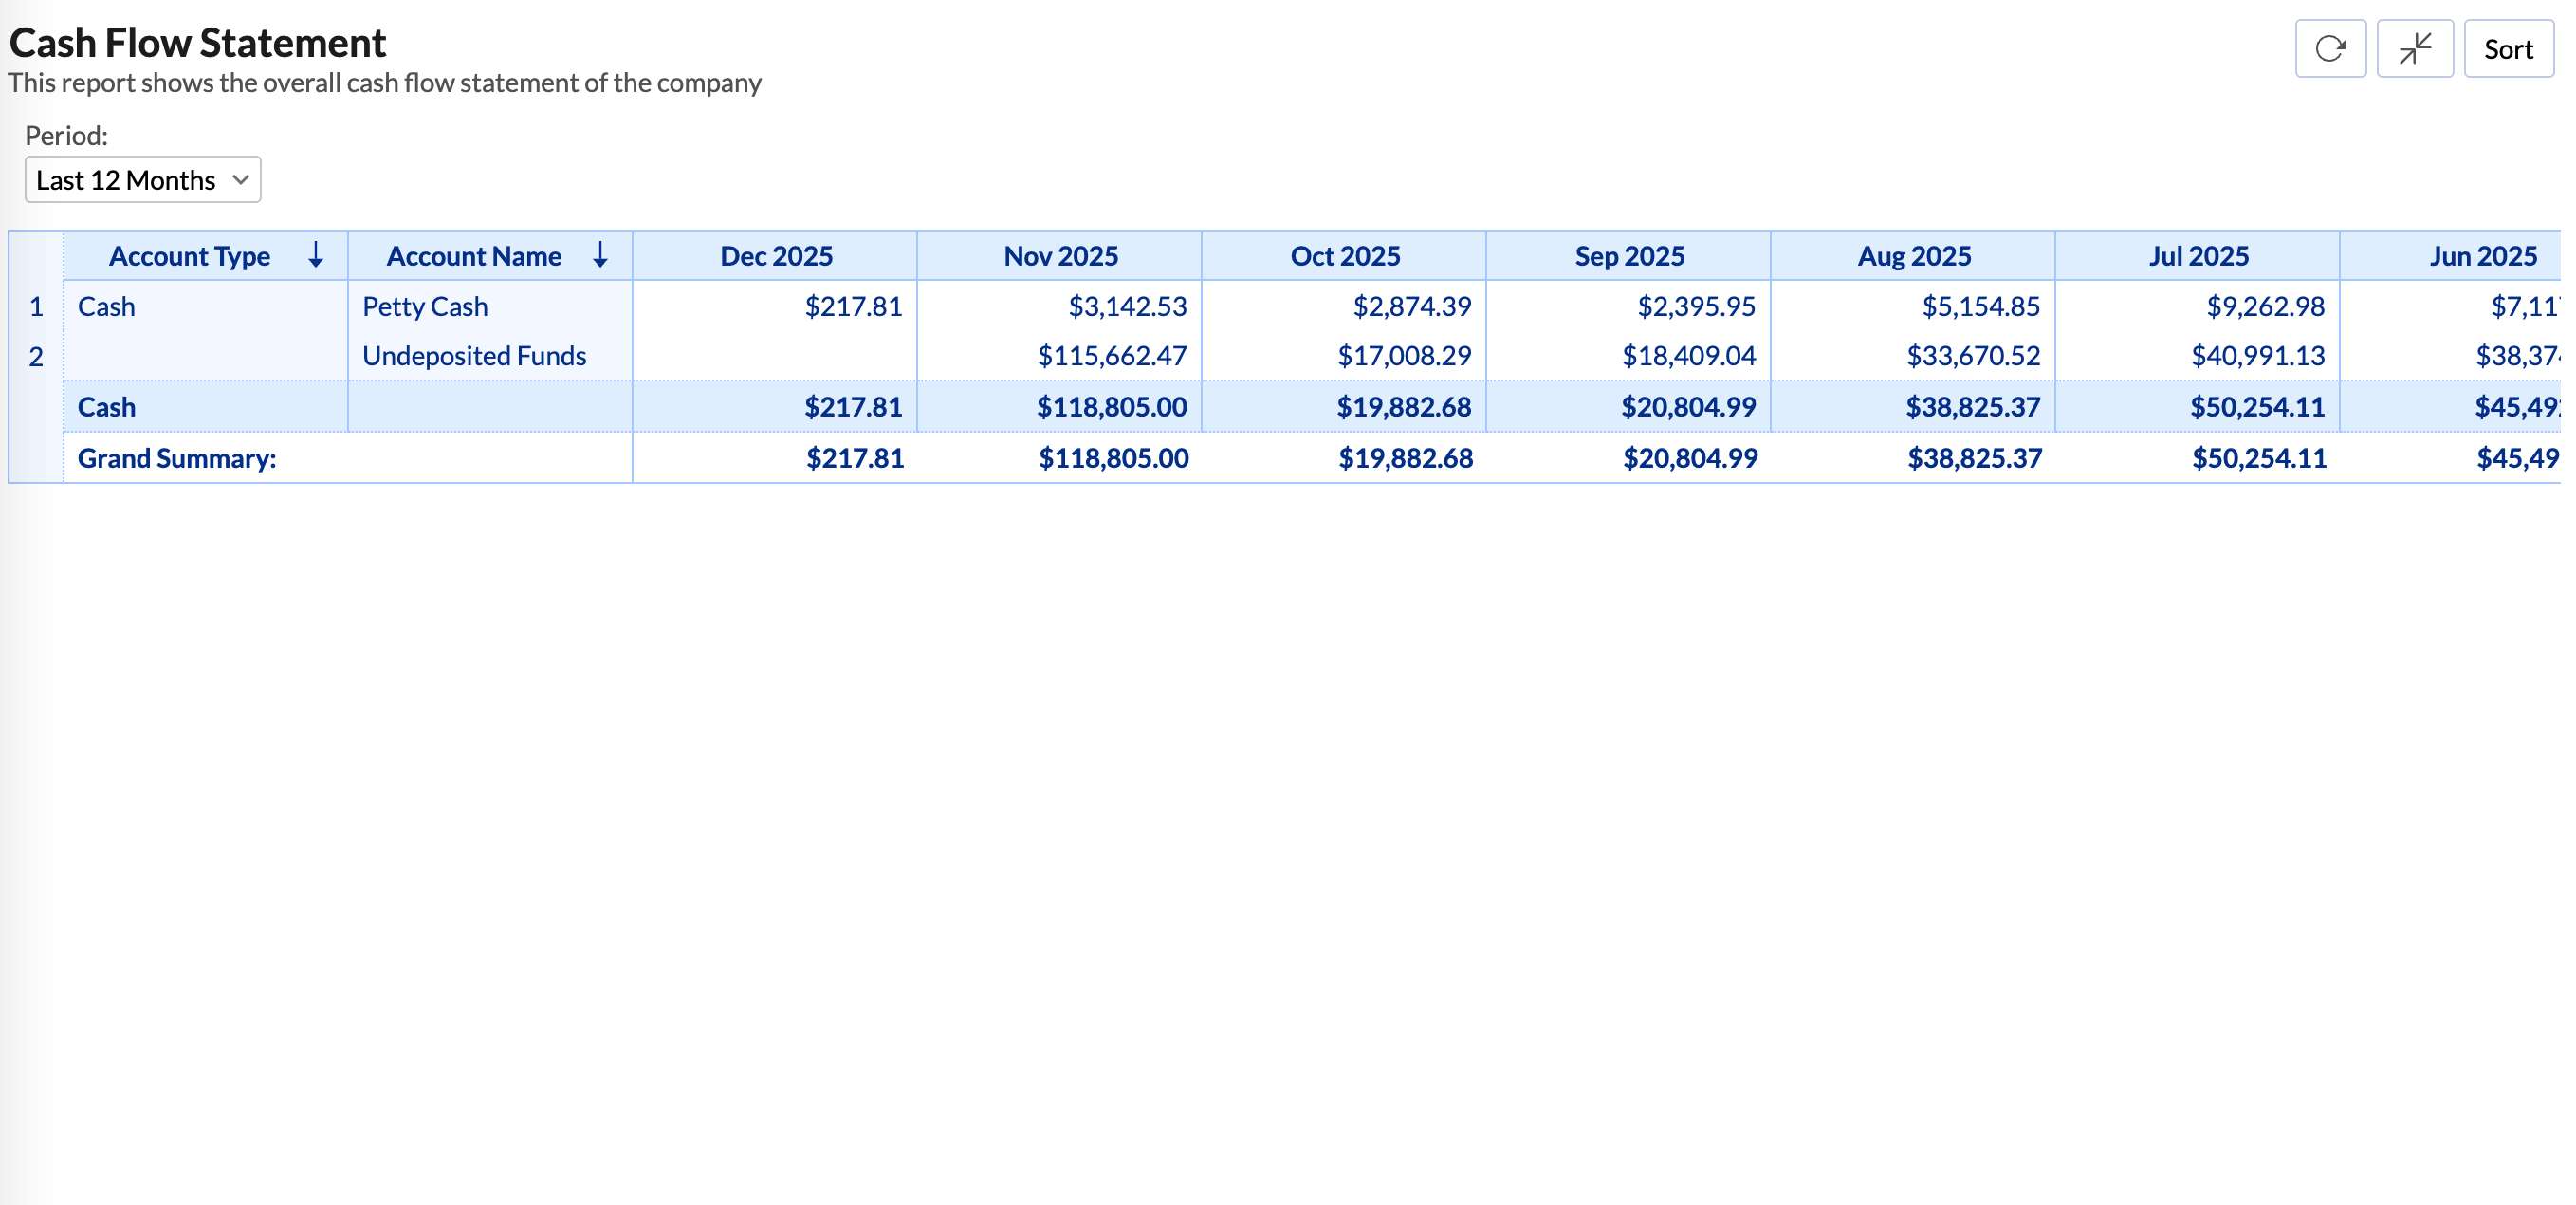Select row number 2
The height and width of the screenshot is (1205, 2576).
(37, 354)
